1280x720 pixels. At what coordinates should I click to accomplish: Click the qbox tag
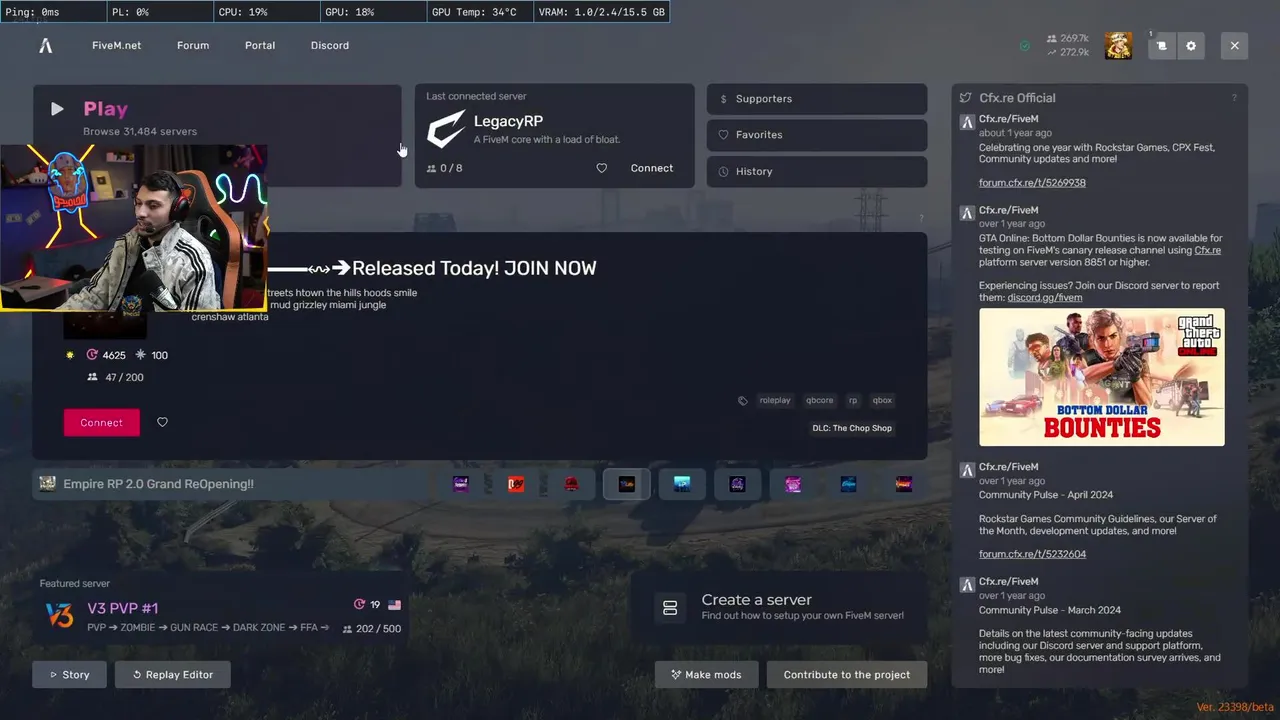pyautogui.click(x=882, y=400)
